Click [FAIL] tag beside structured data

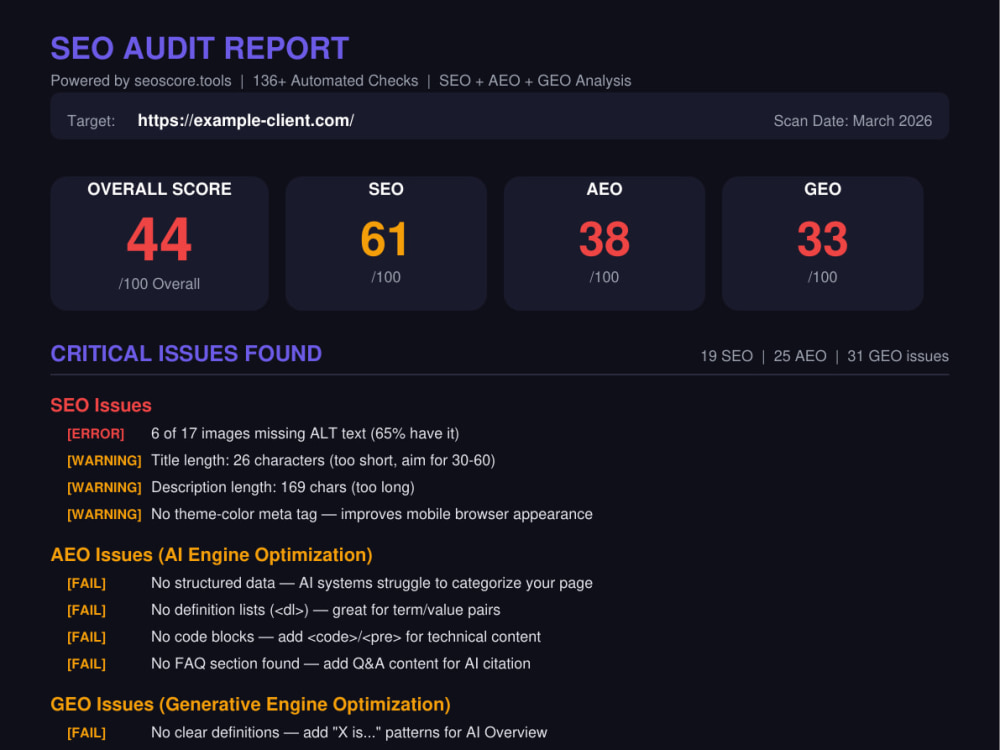(x=86, y=584)
